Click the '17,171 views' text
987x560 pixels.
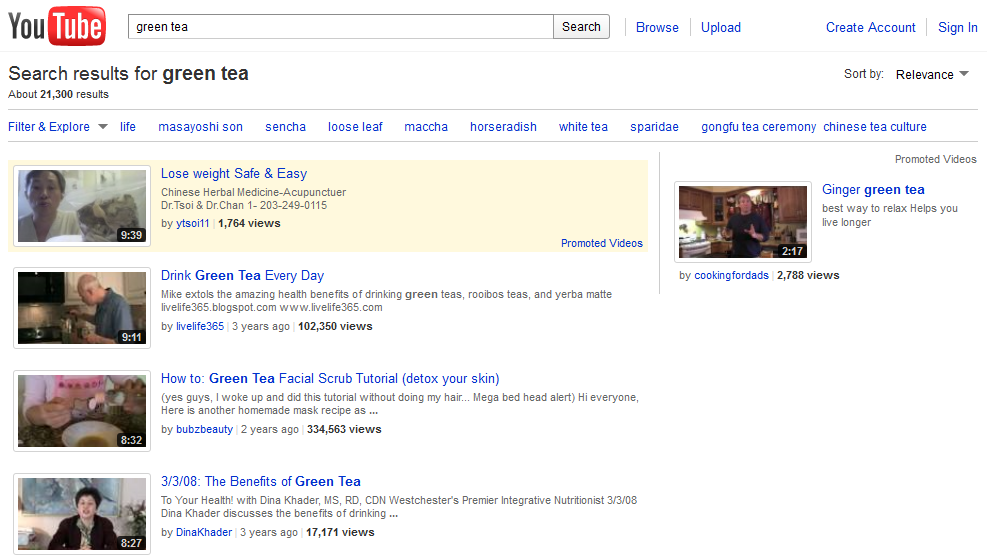pyautogui.click(x=340, y=532)
